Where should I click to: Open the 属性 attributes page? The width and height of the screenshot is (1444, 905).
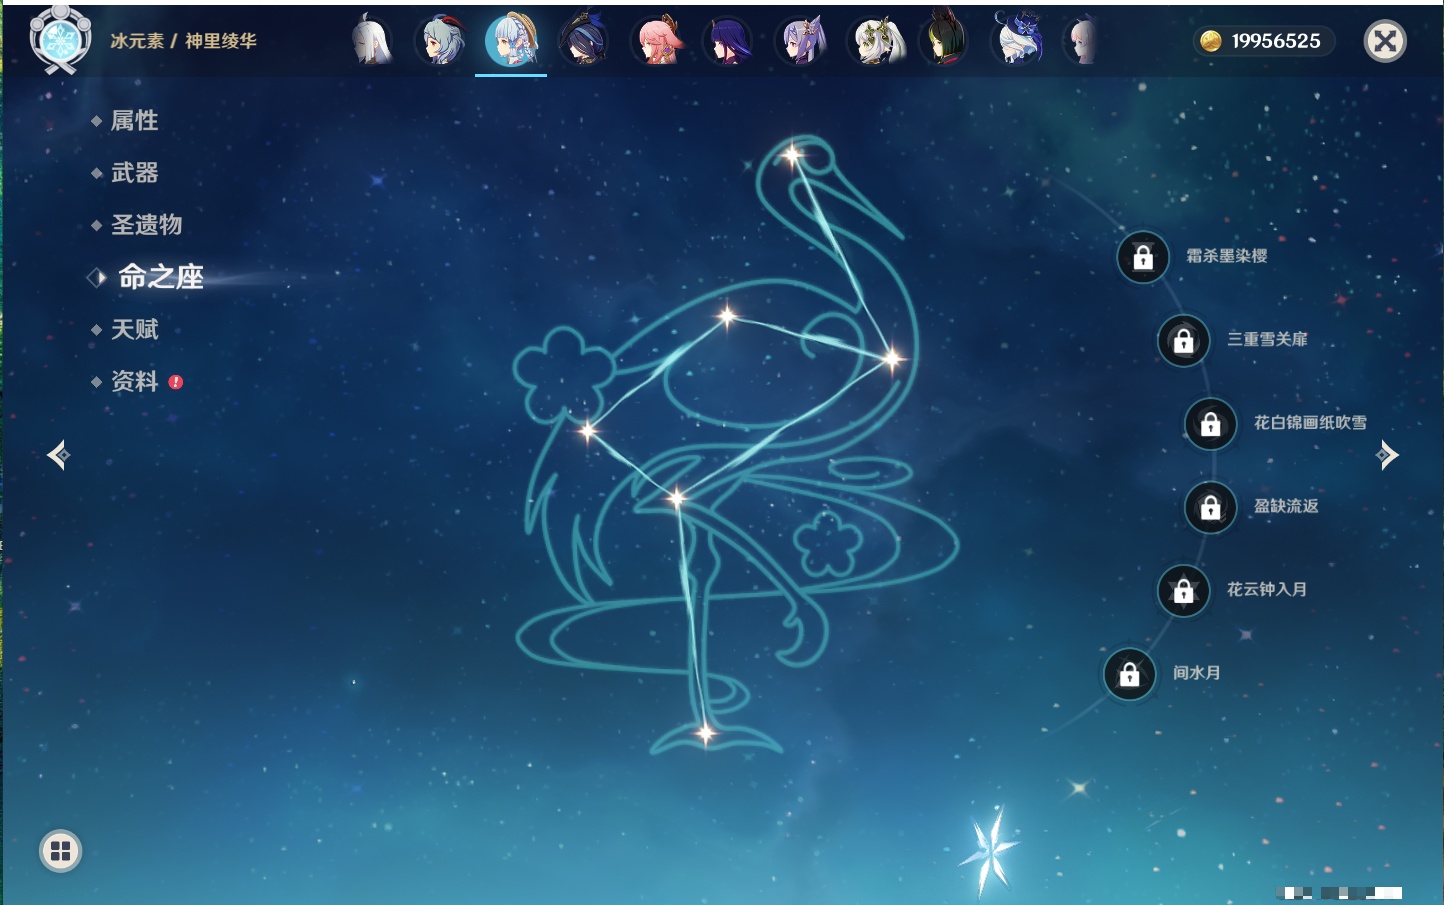click(134, 121)
